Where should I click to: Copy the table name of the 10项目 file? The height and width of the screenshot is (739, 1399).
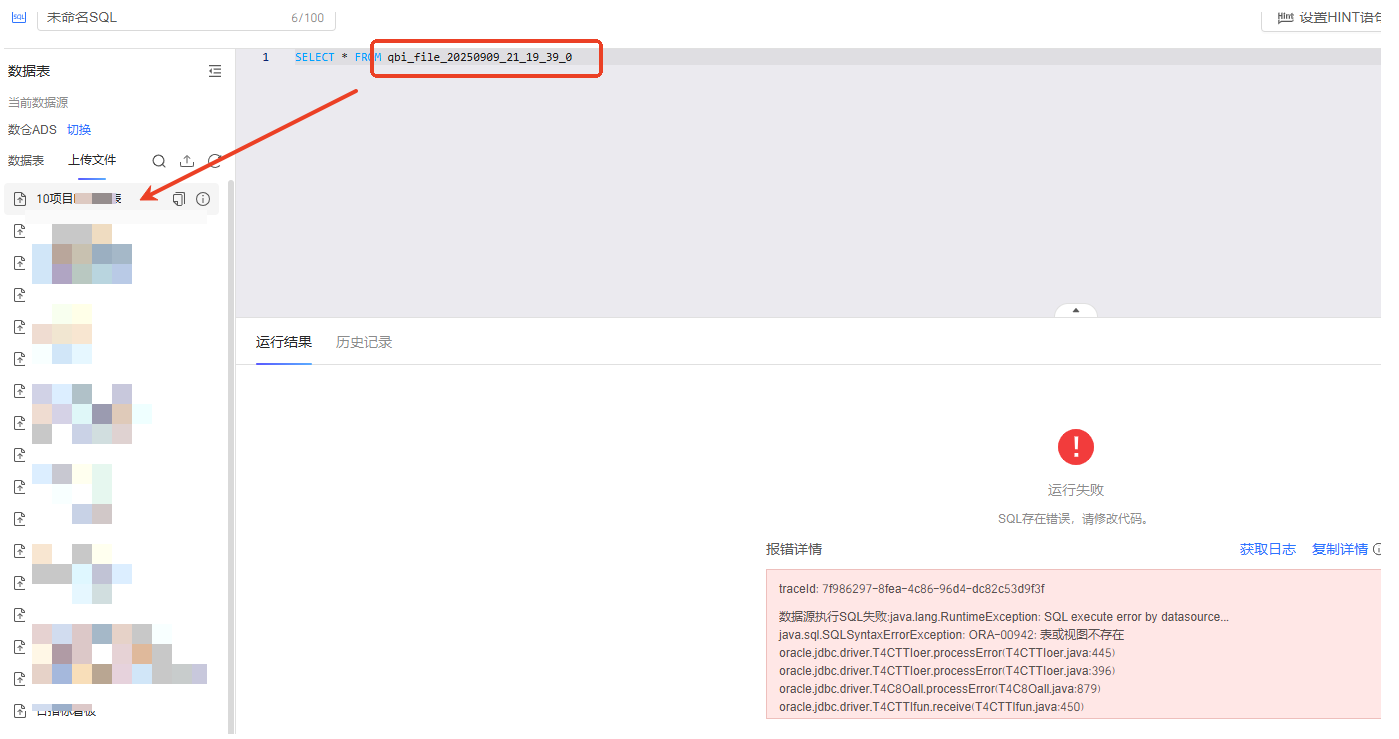[179, 199]
